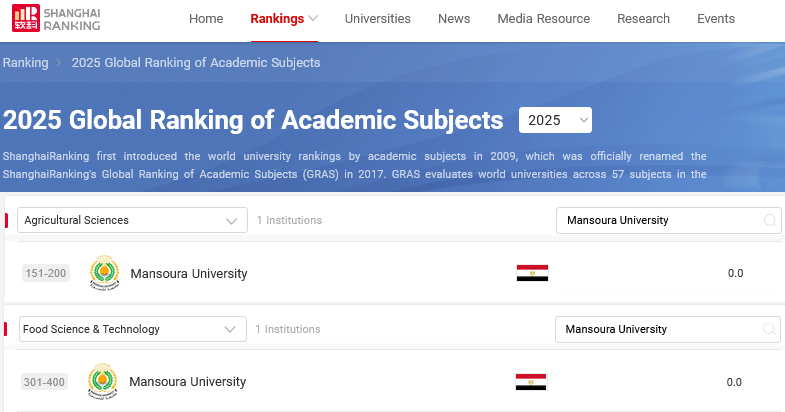785x412 pixels.
Task: Click Egypt flag in the 301-400 row
Action: pos(531,382)
